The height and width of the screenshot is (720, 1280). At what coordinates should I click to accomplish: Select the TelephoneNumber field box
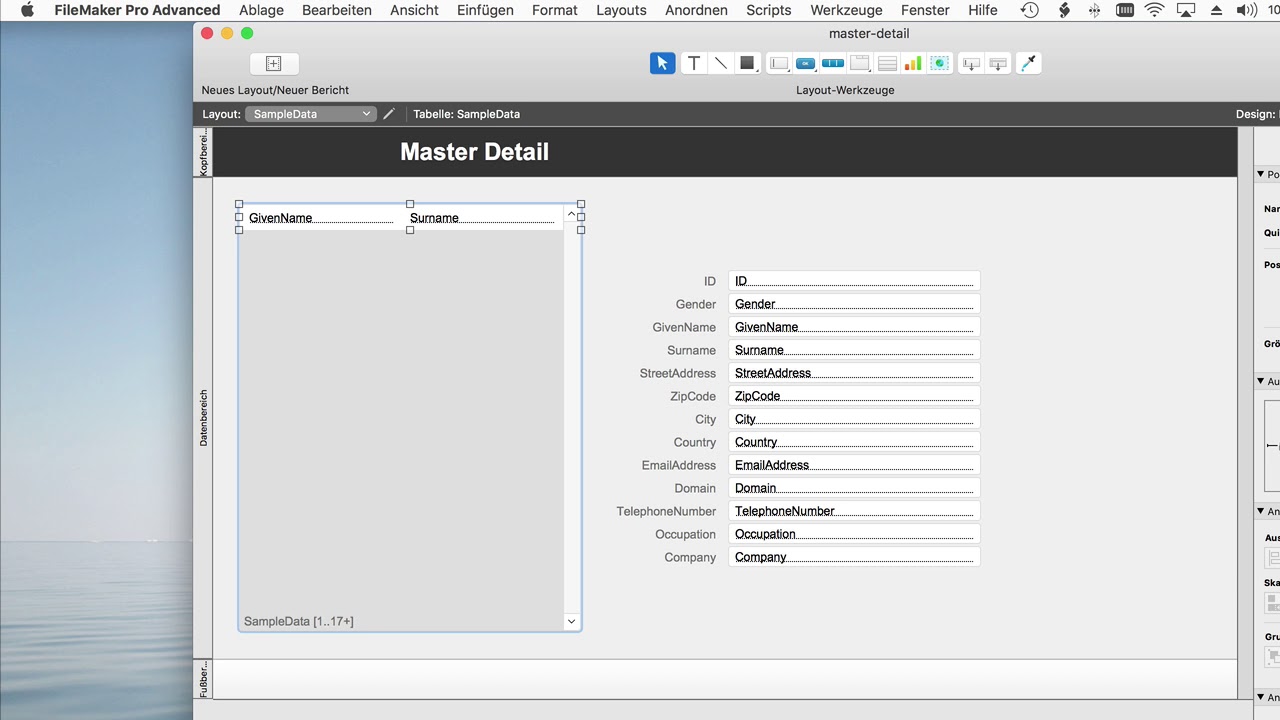854,511
